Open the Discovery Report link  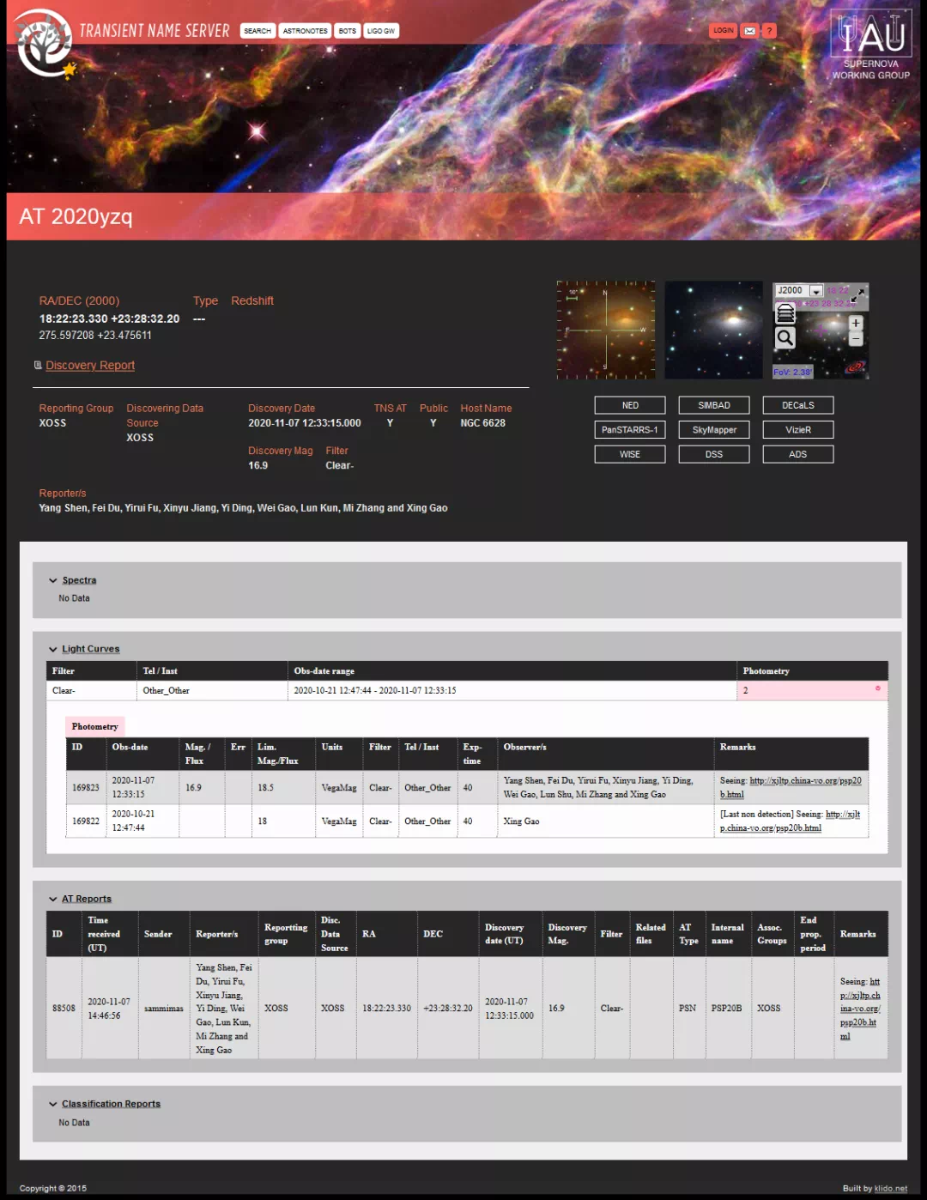pos(90,365)
